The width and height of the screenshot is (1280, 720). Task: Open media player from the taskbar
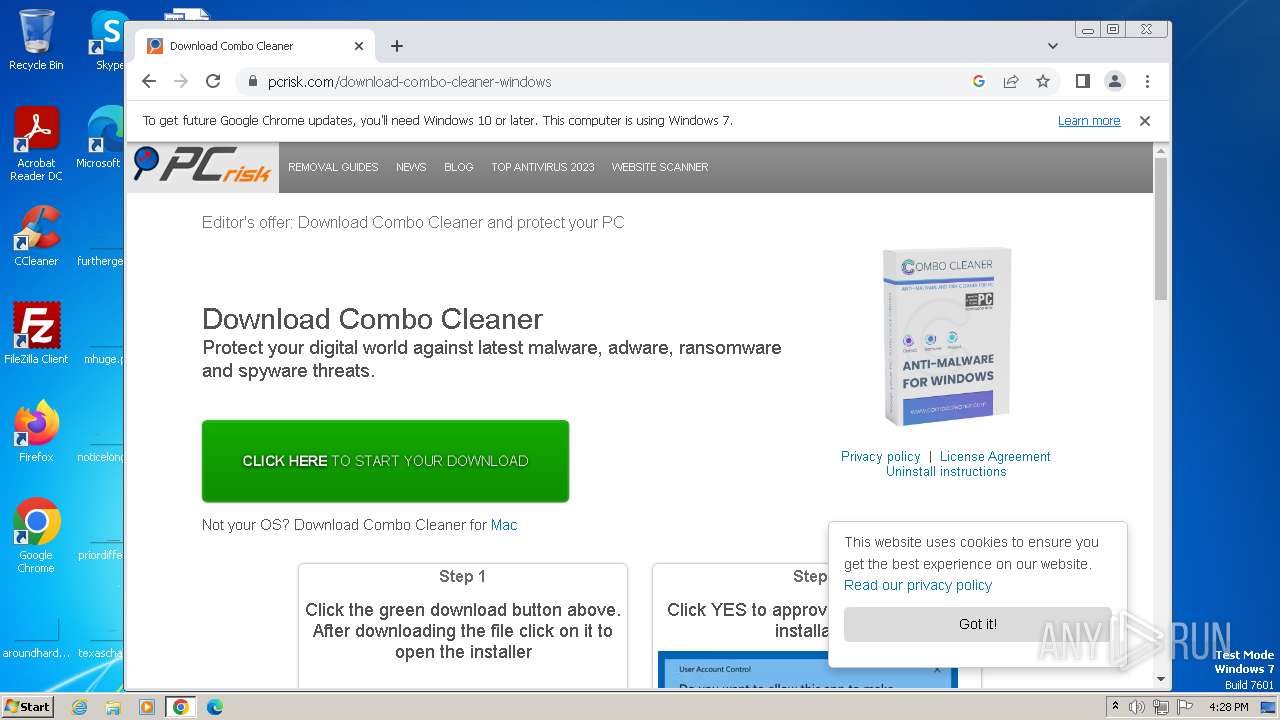click(x=147, y=707)
